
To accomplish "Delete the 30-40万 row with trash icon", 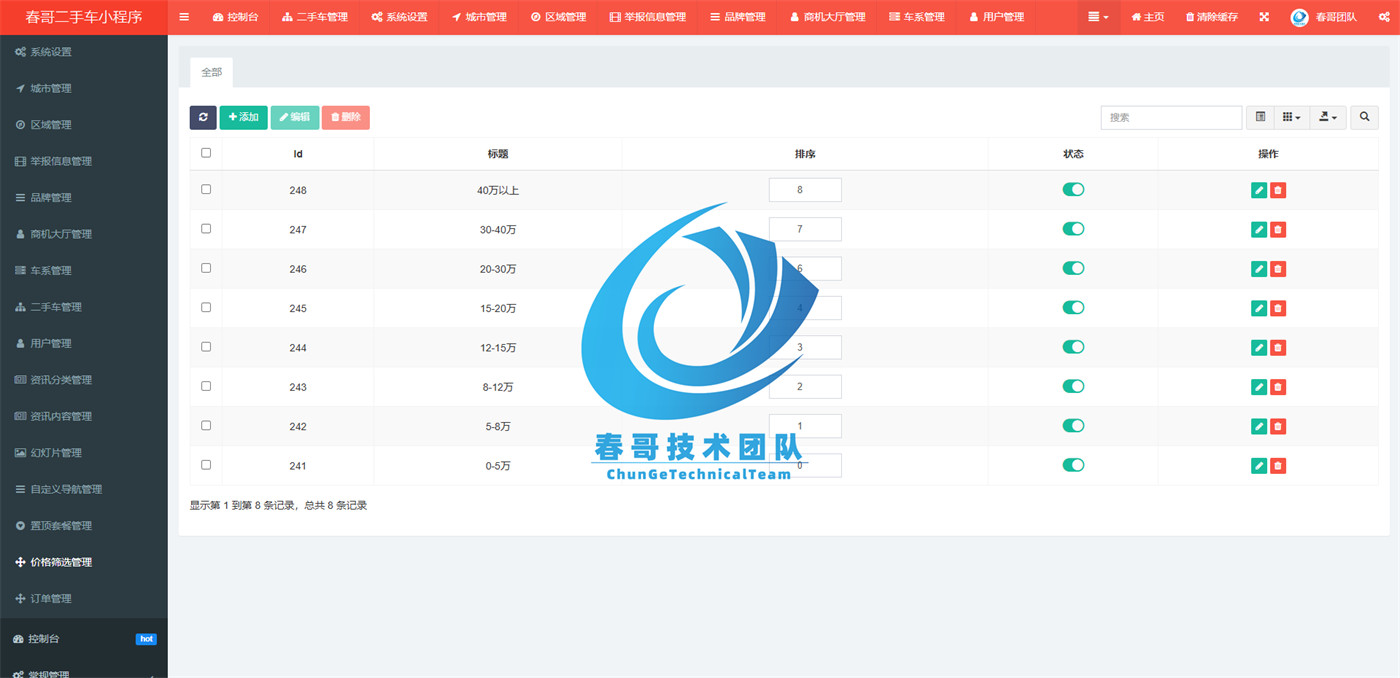I will 1278,229.
